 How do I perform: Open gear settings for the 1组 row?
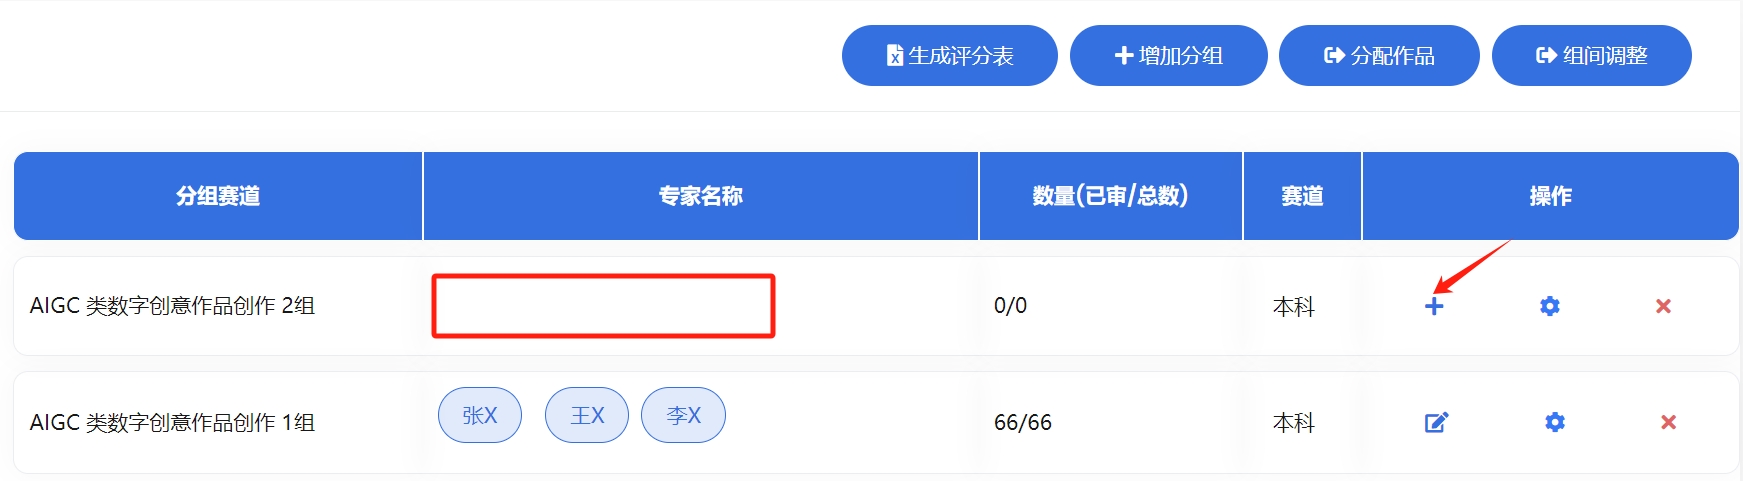[x=1554, y=422]
